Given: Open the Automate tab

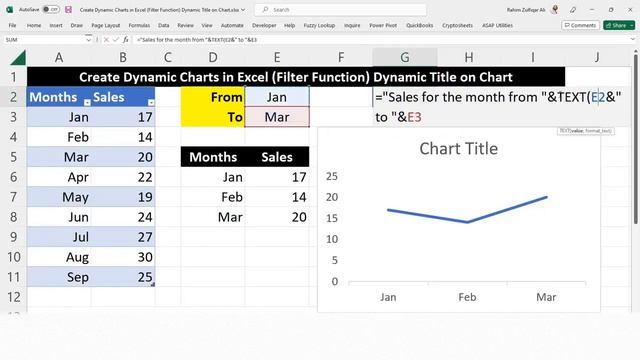Looking at the screenshot, I should point(232,25).
